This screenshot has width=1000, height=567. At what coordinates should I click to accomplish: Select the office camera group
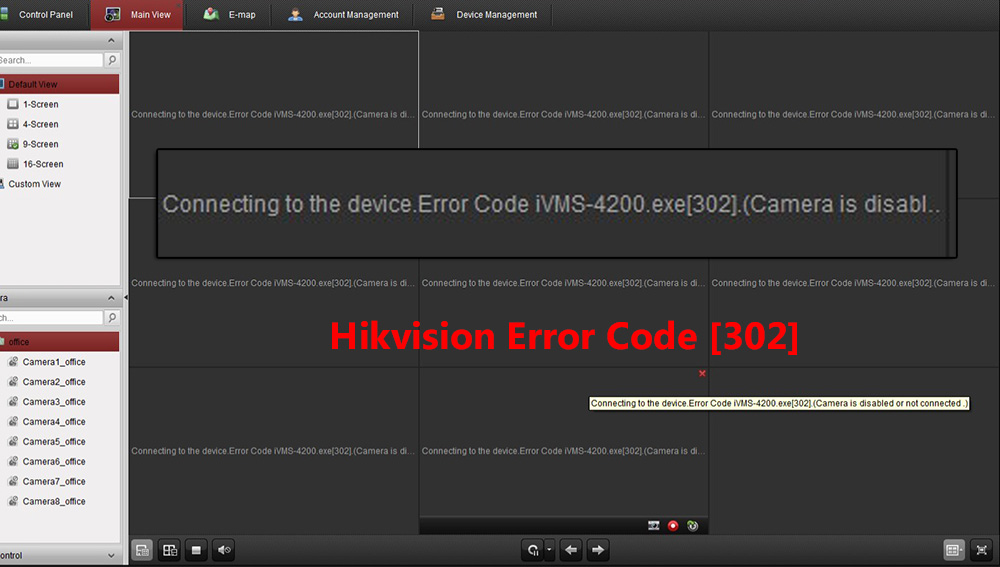point(59,342)
